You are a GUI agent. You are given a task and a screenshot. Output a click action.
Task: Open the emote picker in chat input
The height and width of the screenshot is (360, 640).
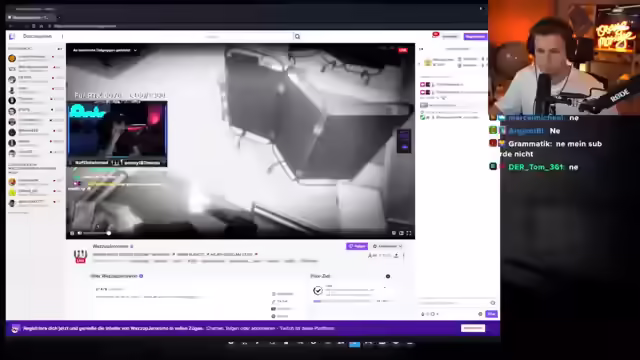(493, 303)
